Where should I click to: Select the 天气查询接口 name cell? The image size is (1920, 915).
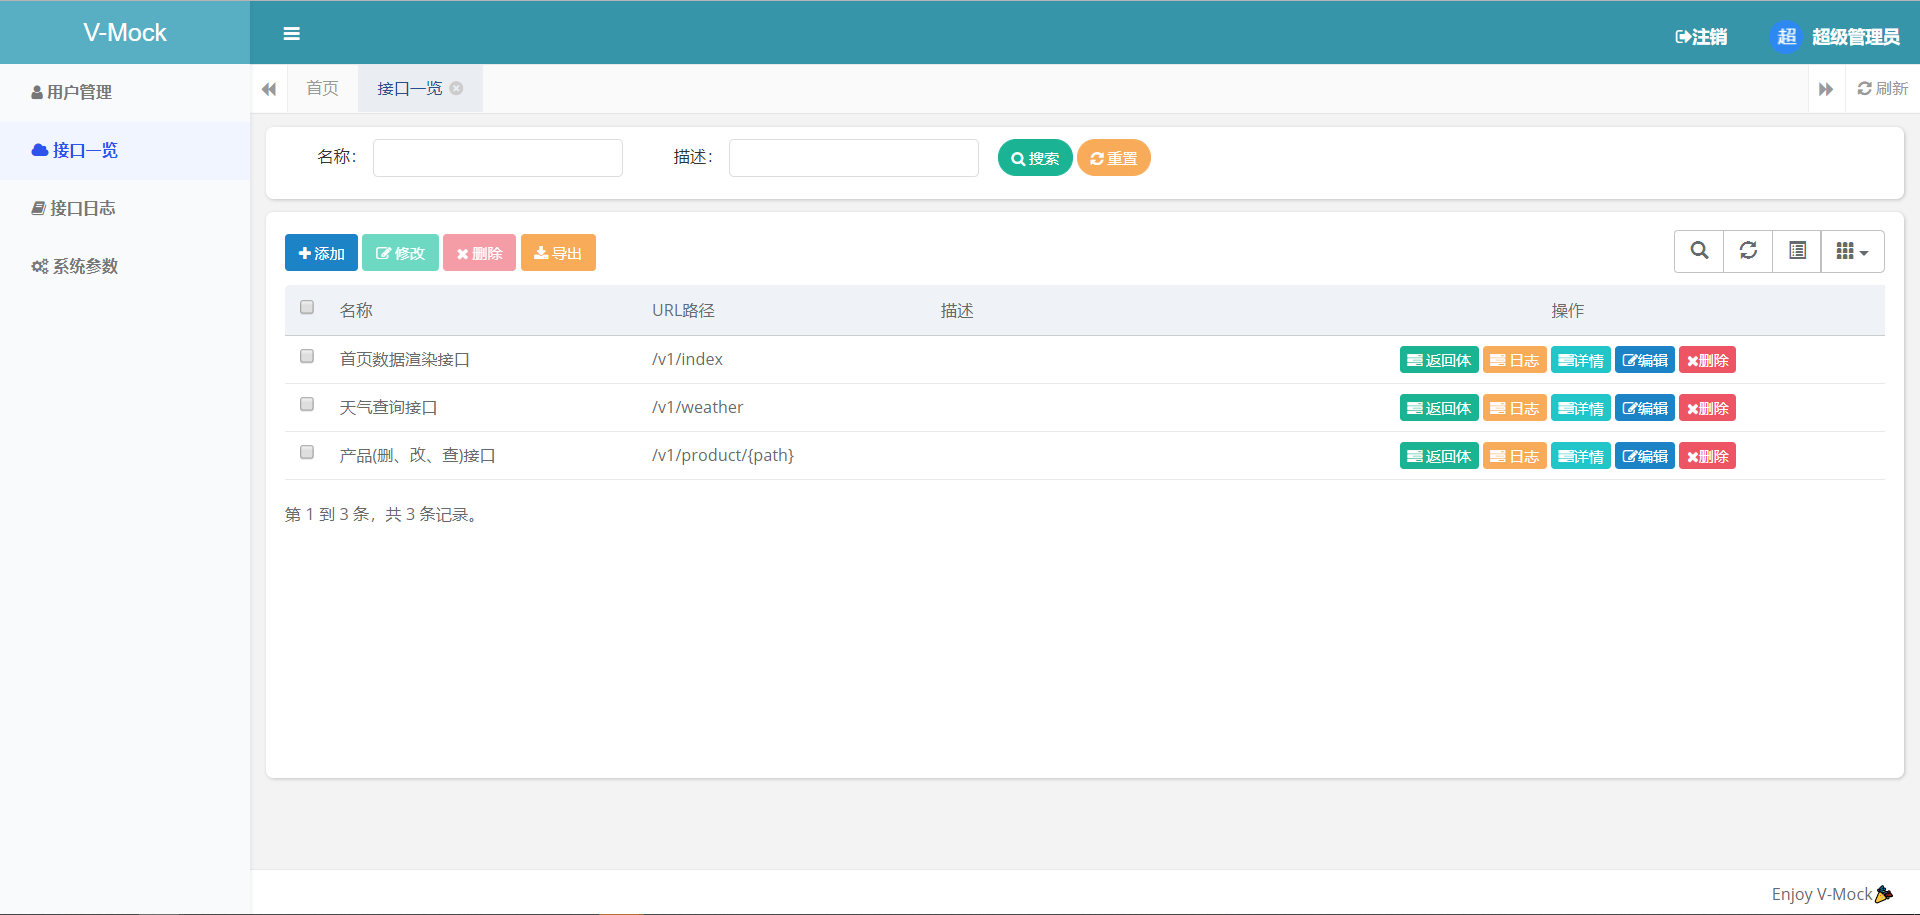point(388,407)
